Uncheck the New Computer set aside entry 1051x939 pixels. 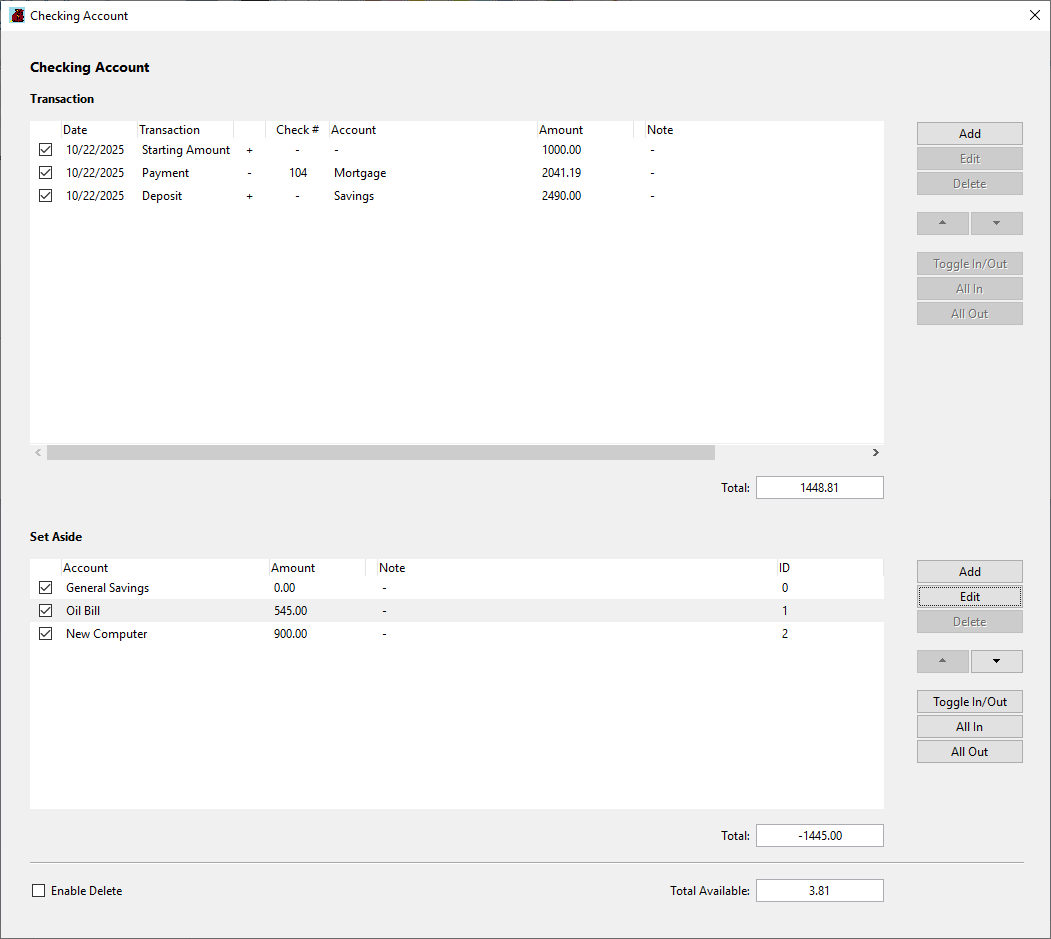pyautogui.click(x=45, y=633)
